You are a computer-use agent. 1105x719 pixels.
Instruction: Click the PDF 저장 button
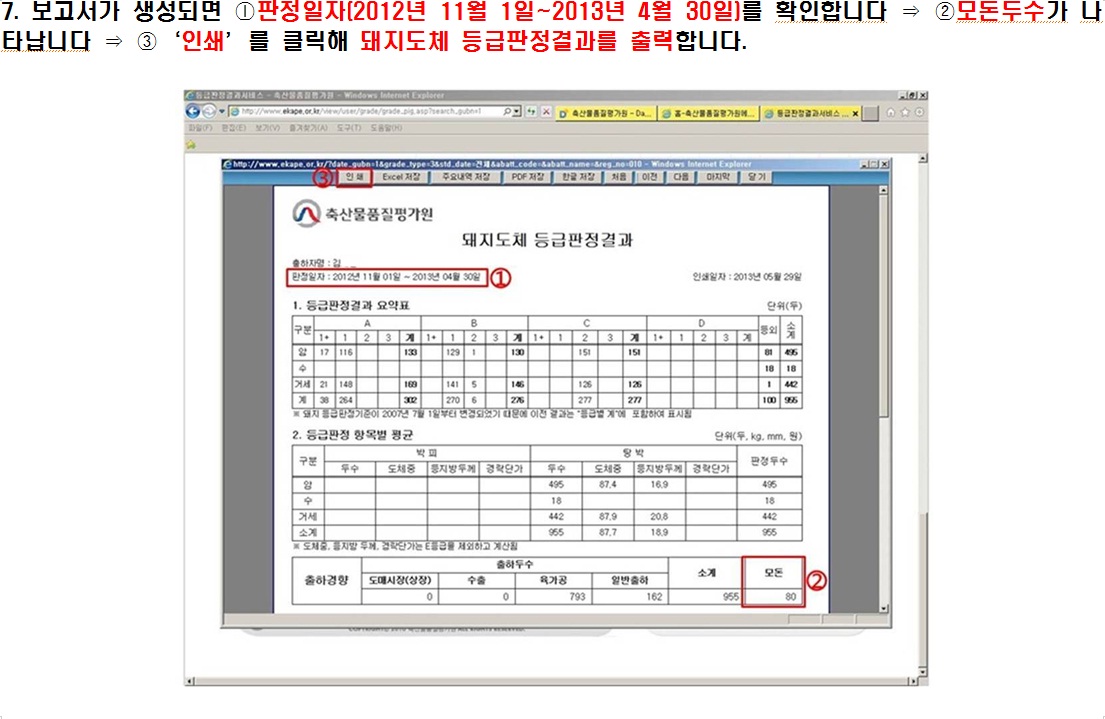(x=527, y=177)
